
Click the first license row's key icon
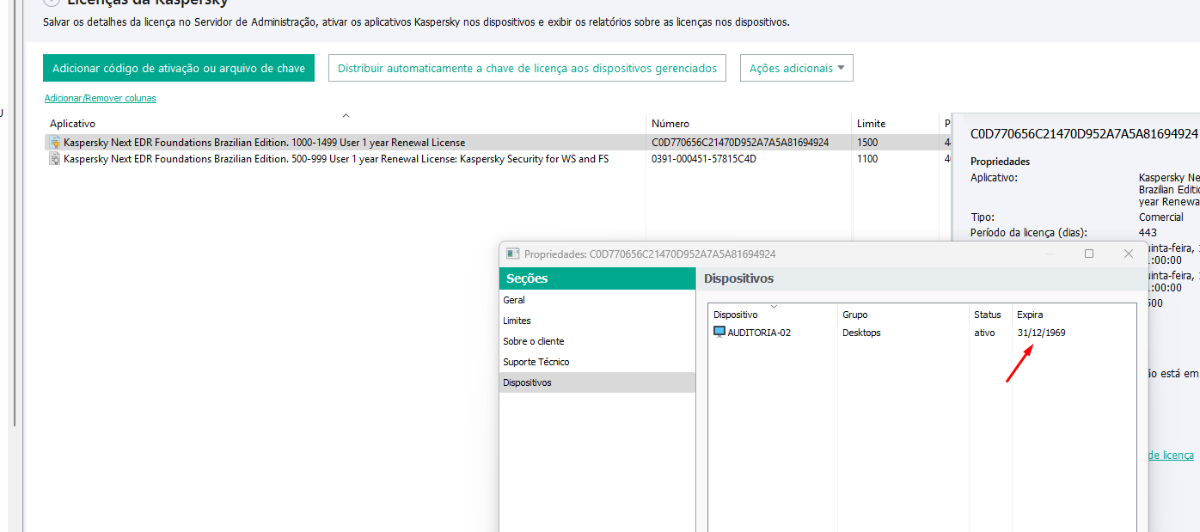coord(54,143)
